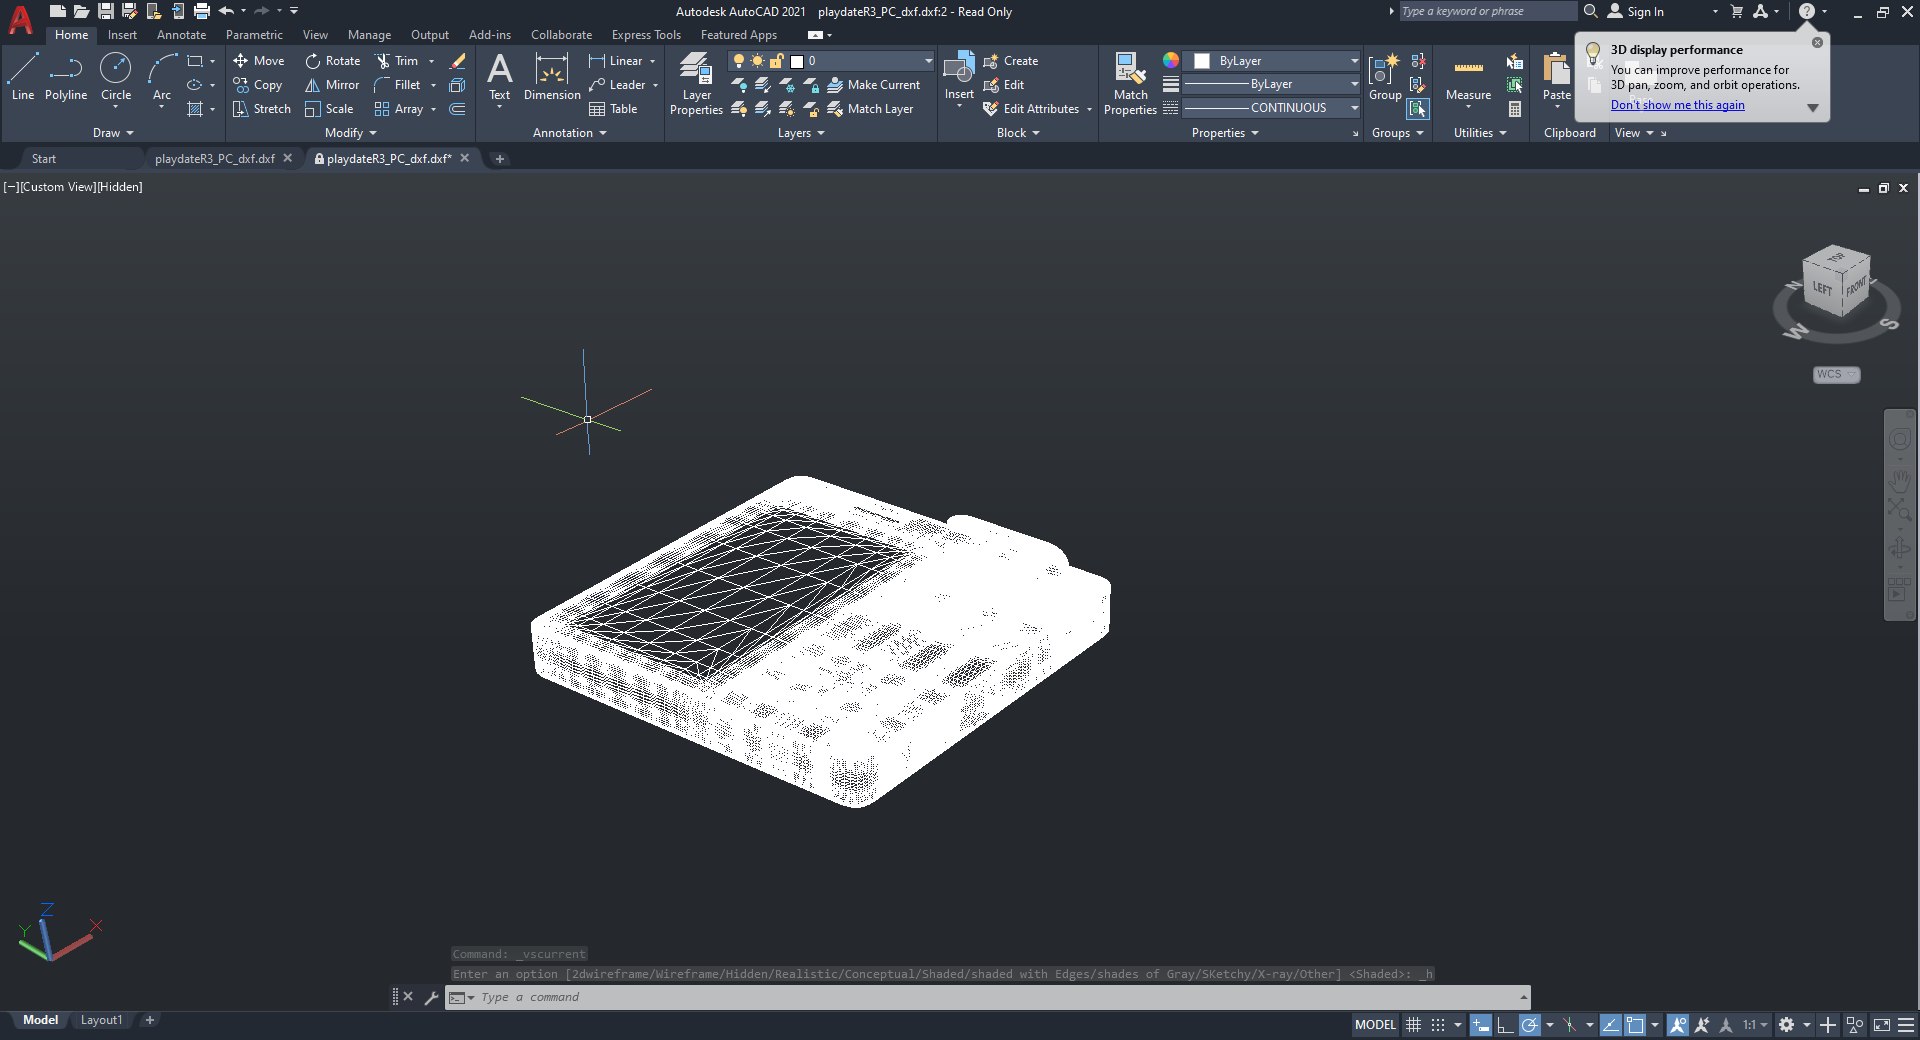
Task: Open the Measure utility
Action: 1468,77
